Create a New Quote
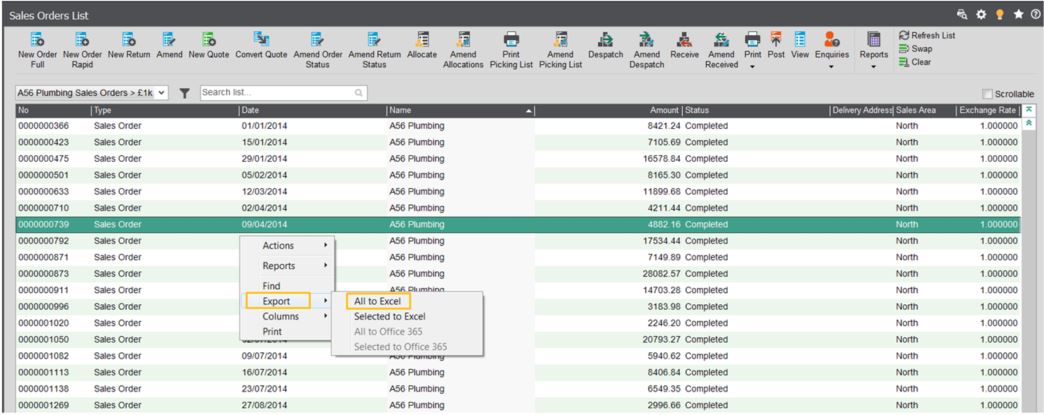 tap(208, 45)
